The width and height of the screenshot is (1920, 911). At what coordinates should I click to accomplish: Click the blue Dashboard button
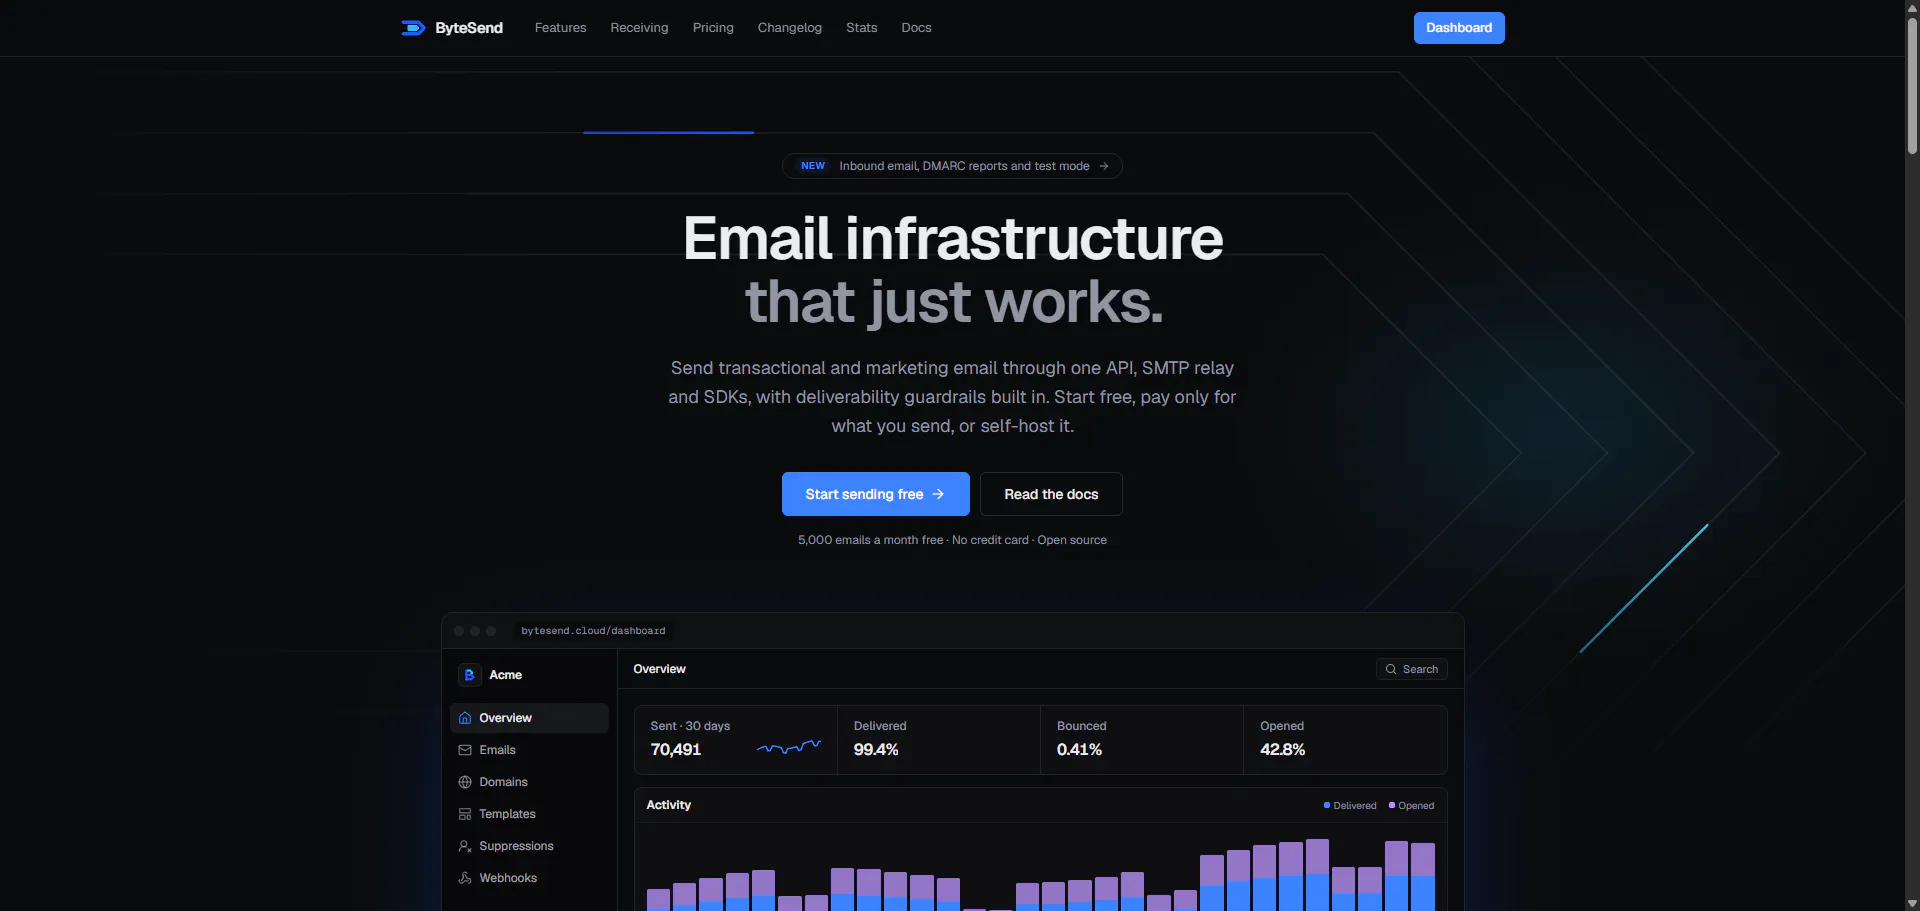click(1459, 28)
